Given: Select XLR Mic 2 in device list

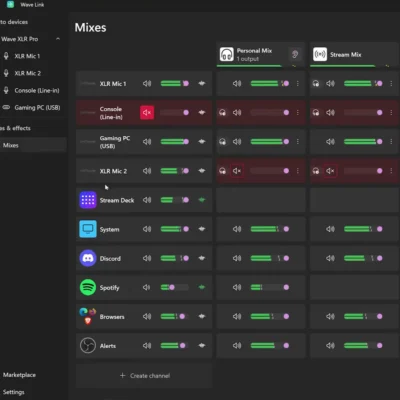Looking at the screenshot, I should point(28,73).
